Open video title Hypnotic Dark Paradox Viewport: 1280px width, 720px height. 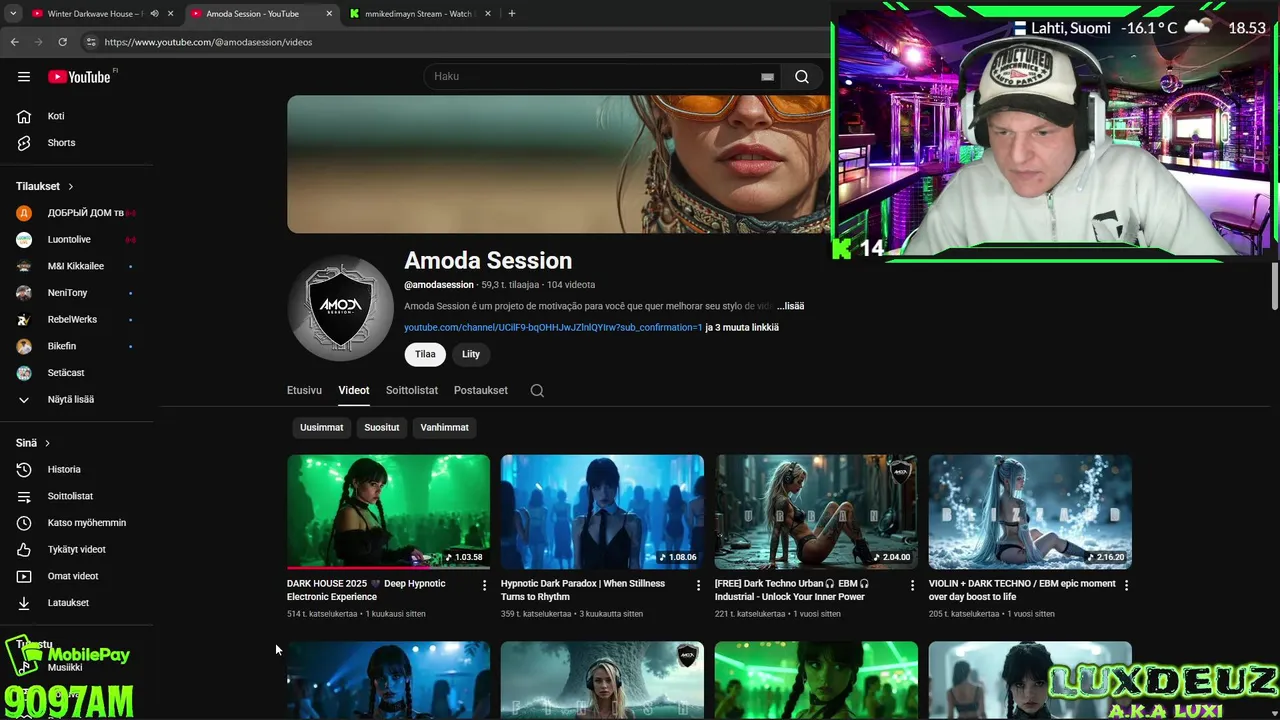(x=583, y=590)
